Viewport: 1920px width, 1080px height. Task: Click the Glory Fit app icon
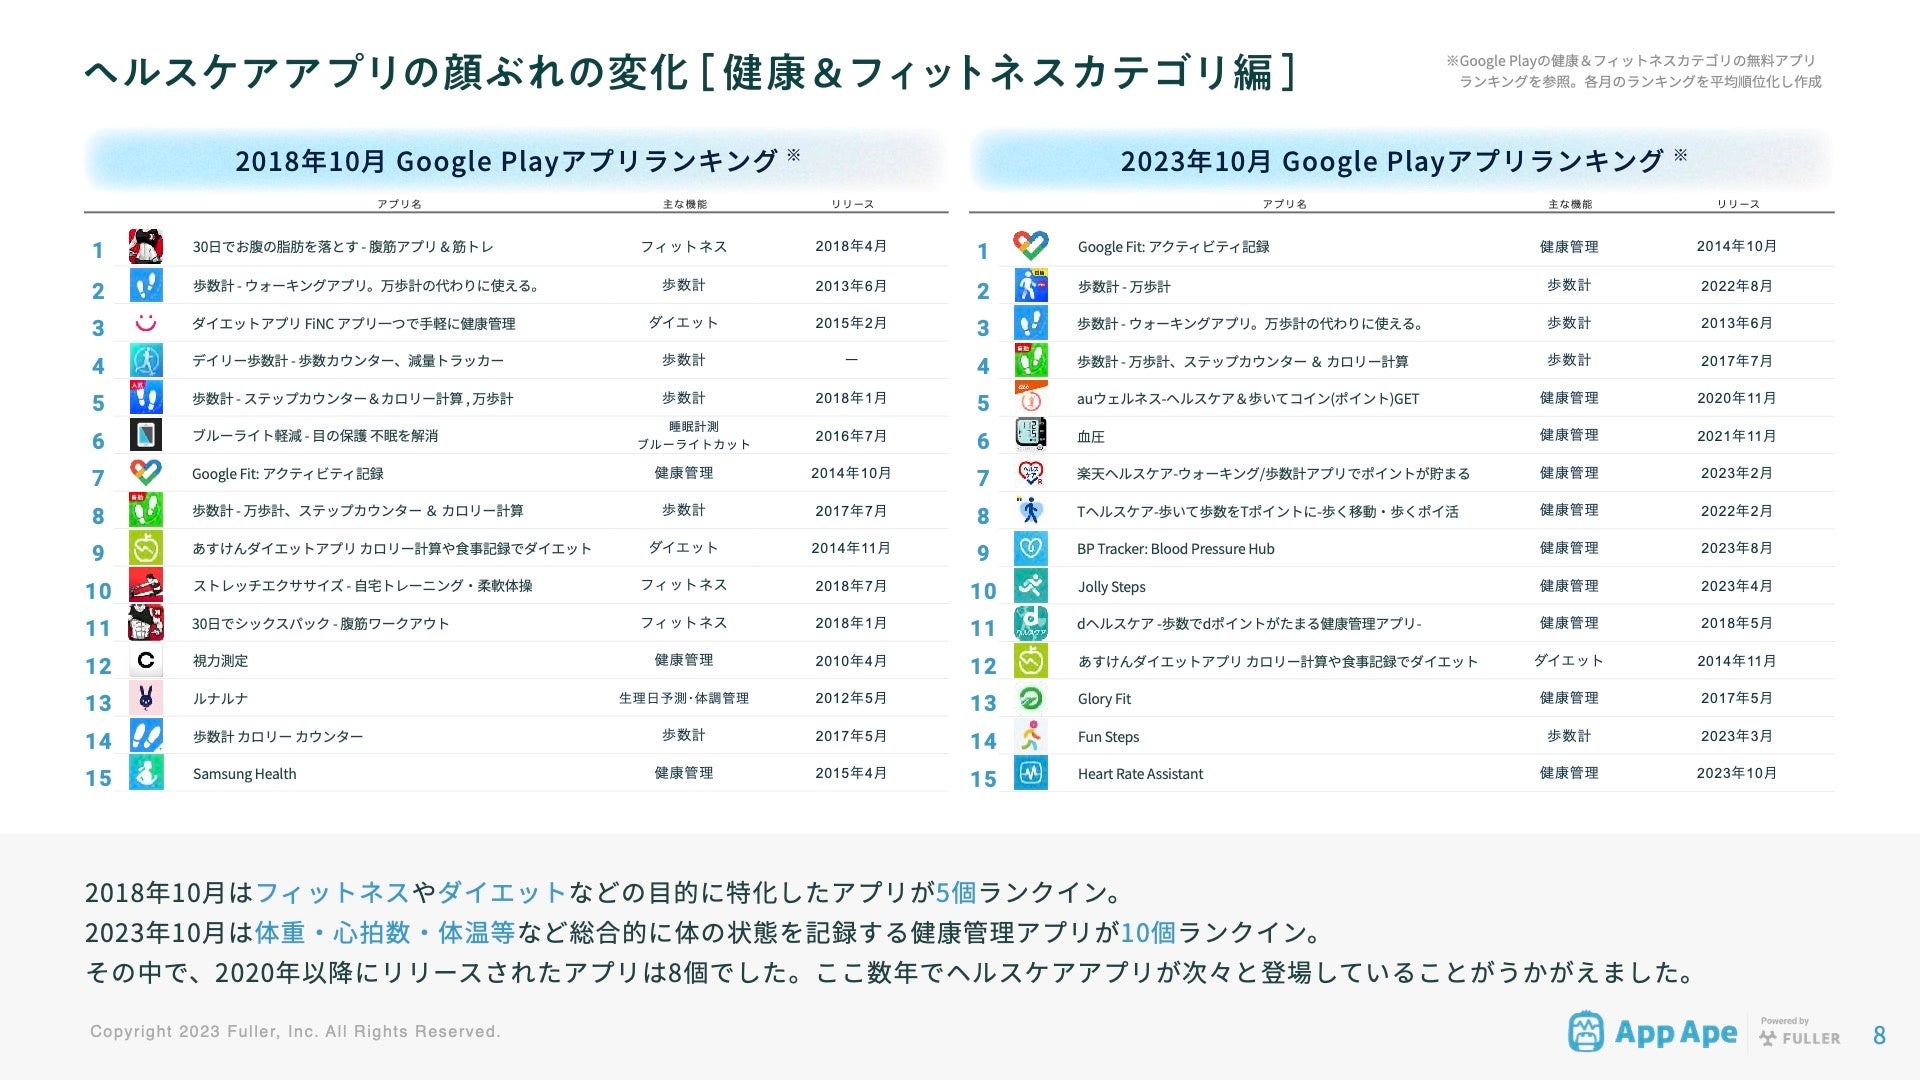1030,698
